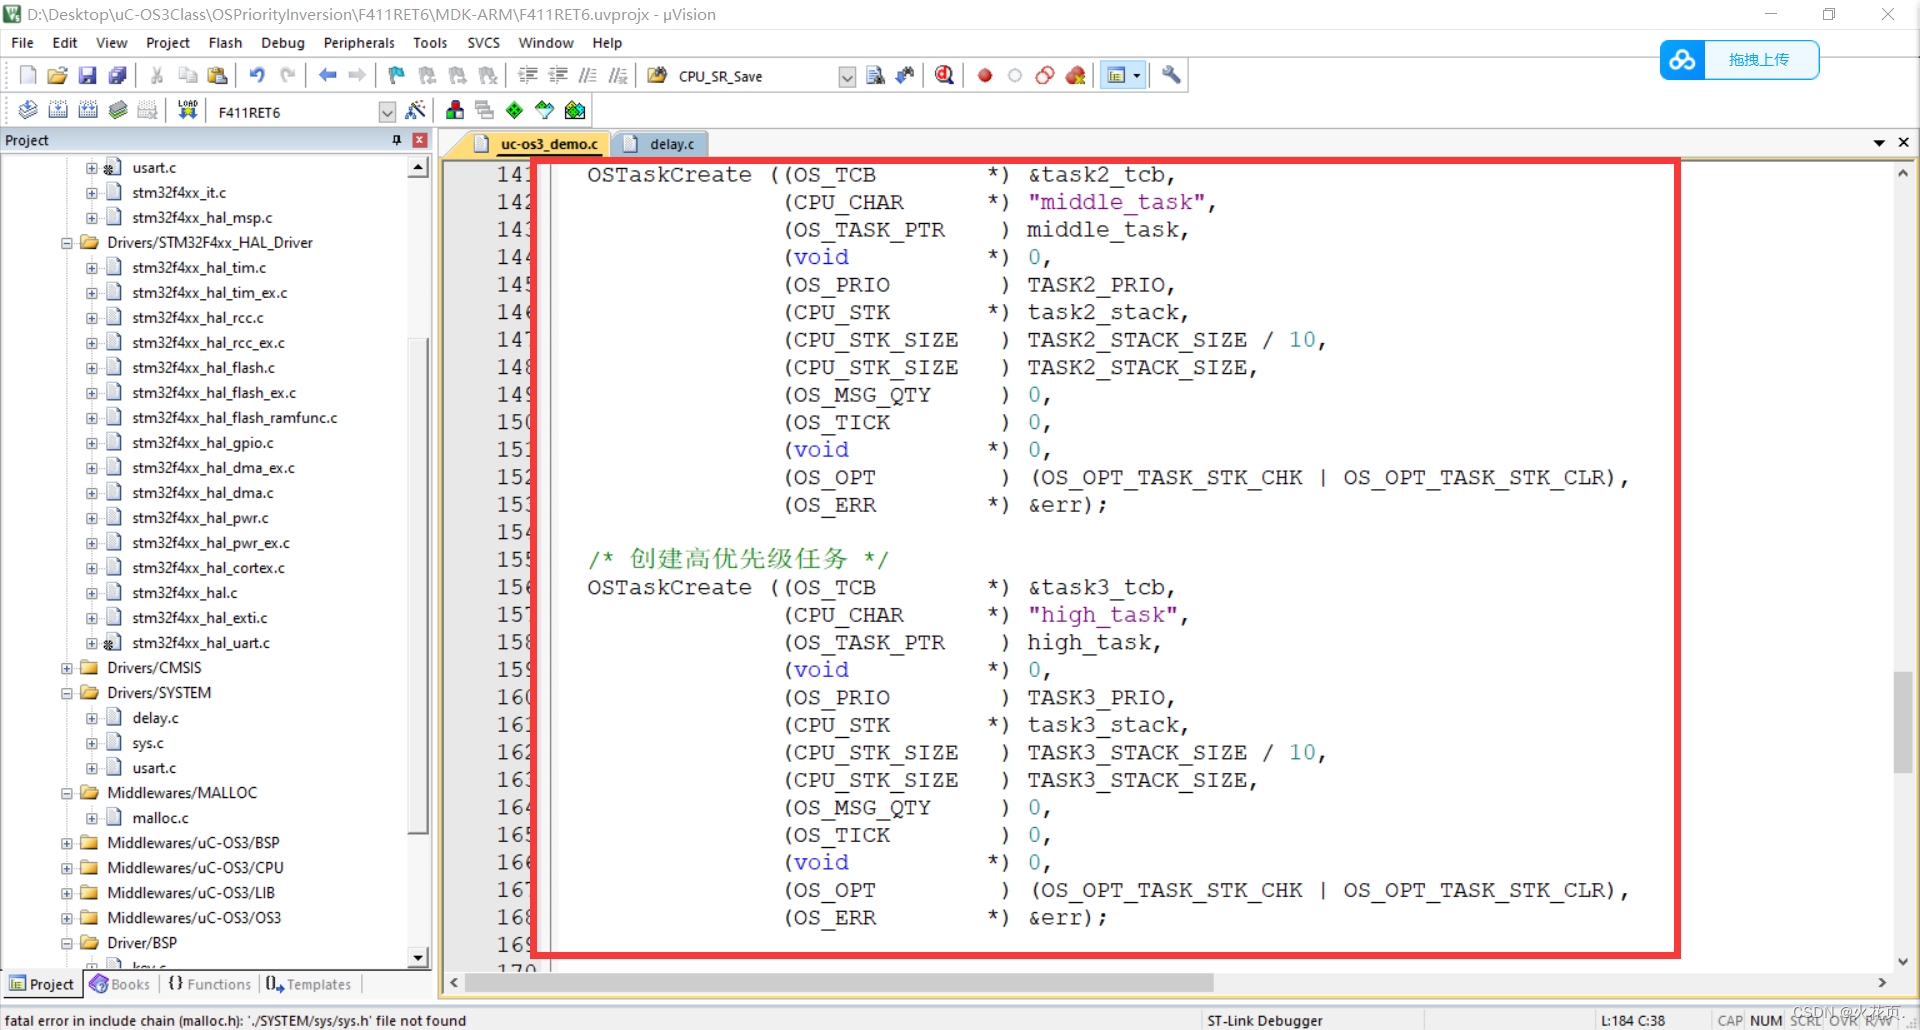Click the editor horizontal scrollbar thumb

pyautogui.click(x=840, y=983)
